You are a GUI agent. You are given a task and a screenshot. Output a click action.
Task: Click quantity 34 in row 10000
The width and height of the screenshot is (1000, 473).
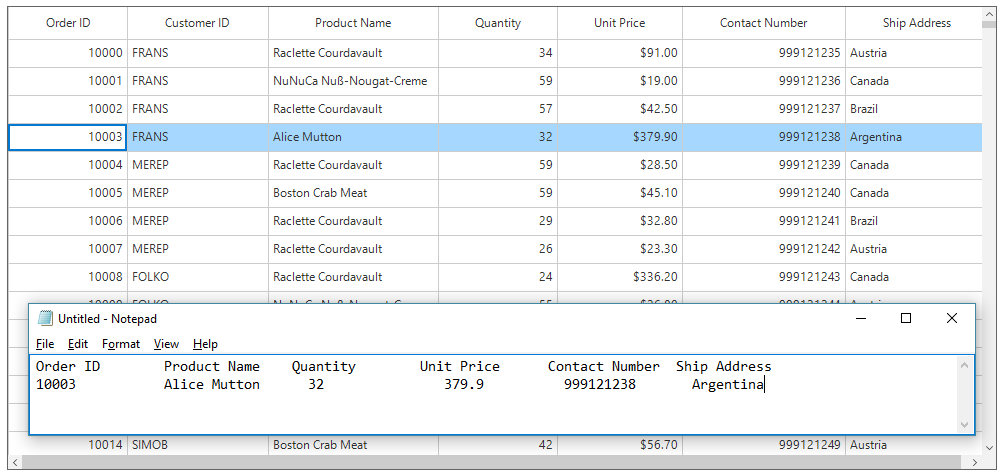click(498, 53)
